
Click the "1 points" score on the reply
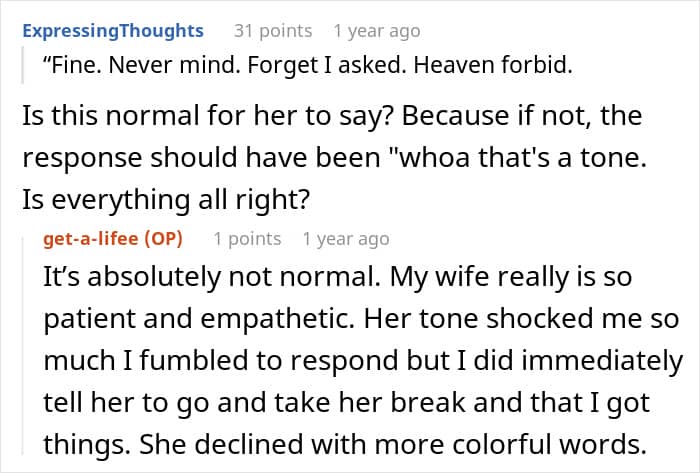tap(247, 239)
